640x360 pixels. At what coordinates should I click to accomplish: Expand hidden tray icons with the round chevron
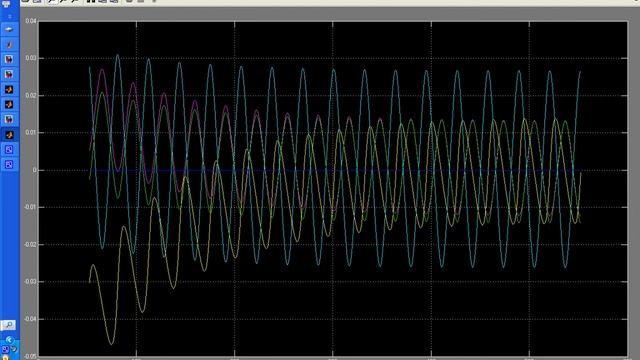pos(9,340)
